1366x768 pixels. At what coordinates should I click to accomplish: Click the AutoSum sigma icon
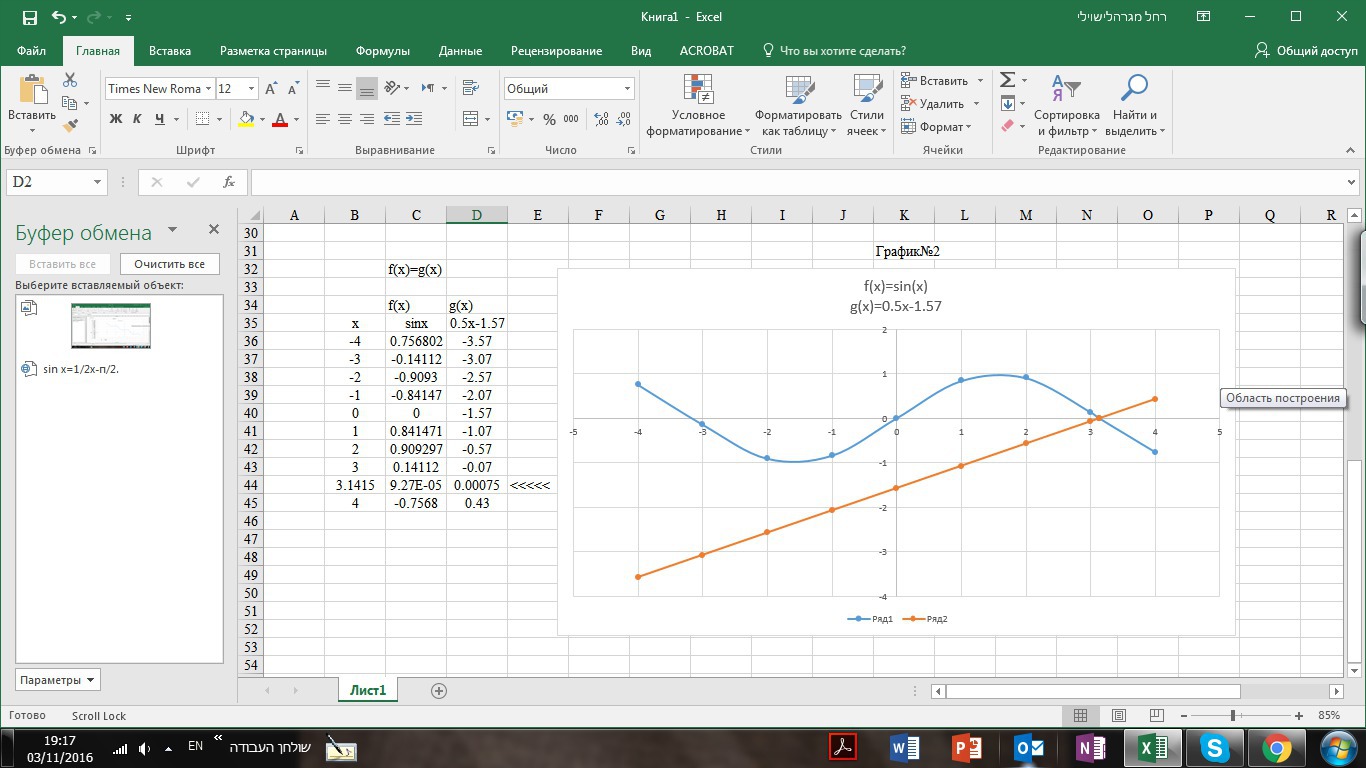[1008, 80]
